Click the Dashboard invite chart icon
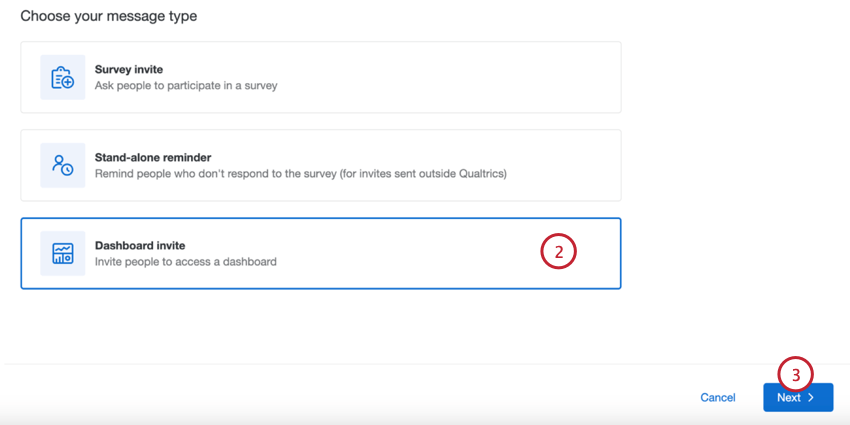Viewport: 850px width, 425px height. click(x=62, y=253)
